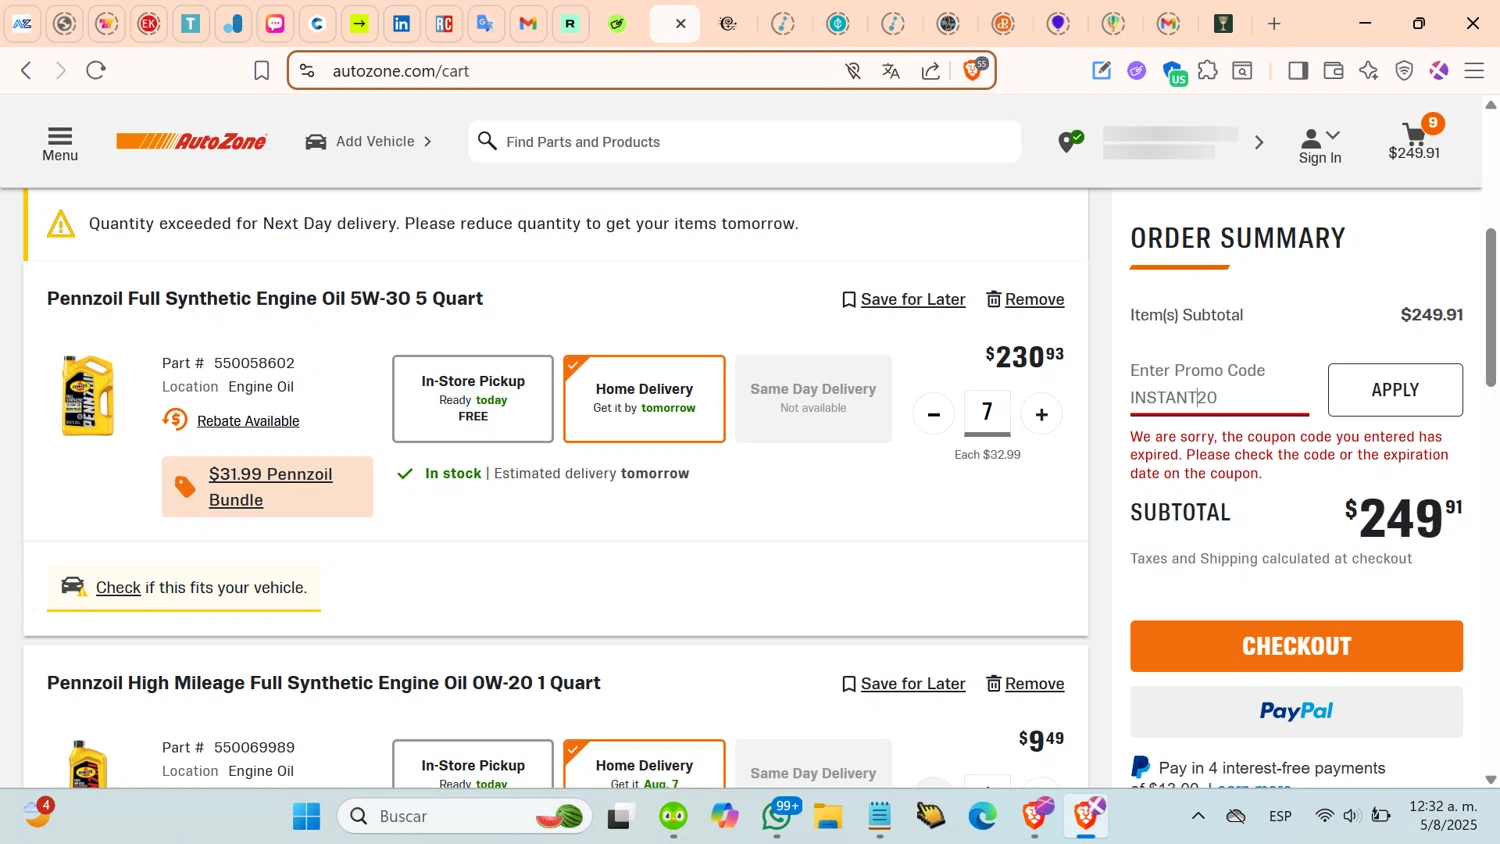Increase 5W-30 oil quantity with plus button
Image resolution: width=1500 pixels, height=844 pixels.
pyautogui.click(x=1041, y=414)
